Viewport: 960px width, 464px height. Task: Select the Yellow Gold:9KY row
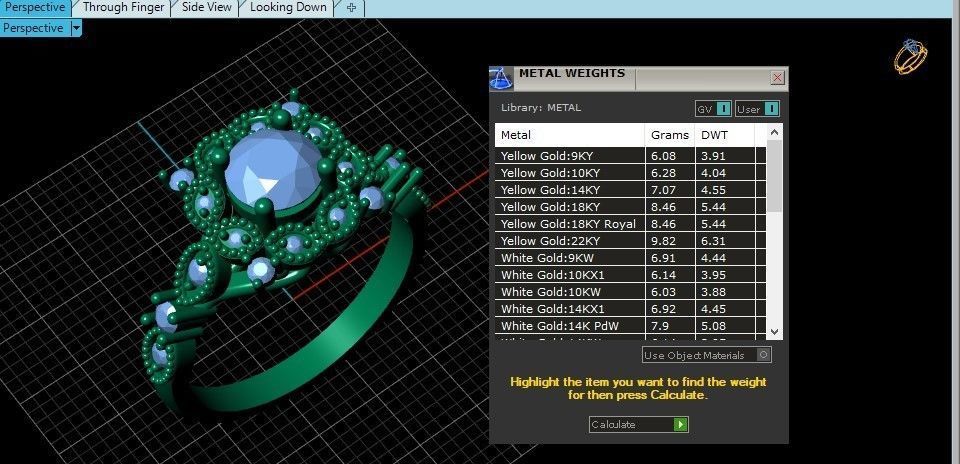click(631, 155)
